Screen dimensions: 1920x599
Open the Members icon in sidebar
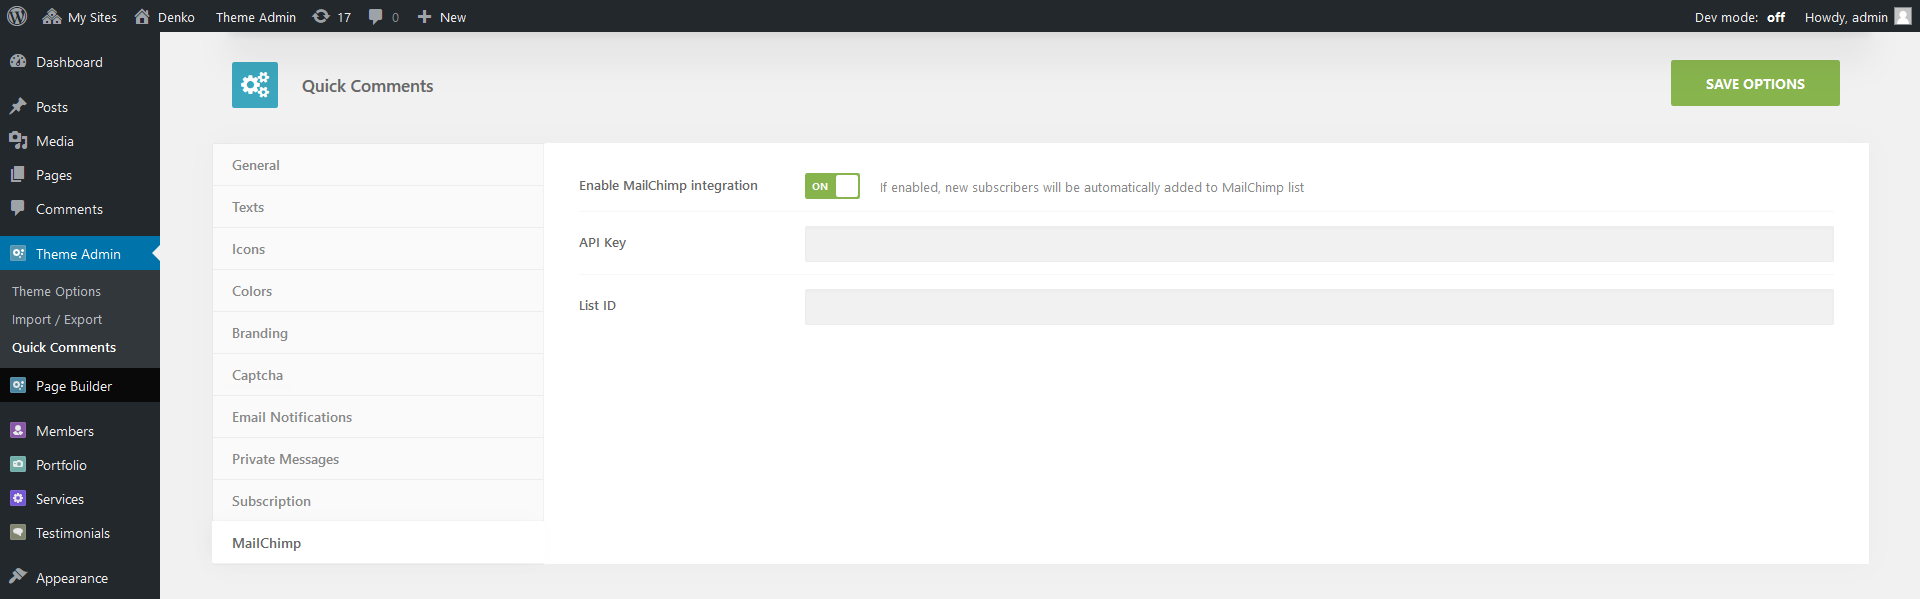point(18,430)
